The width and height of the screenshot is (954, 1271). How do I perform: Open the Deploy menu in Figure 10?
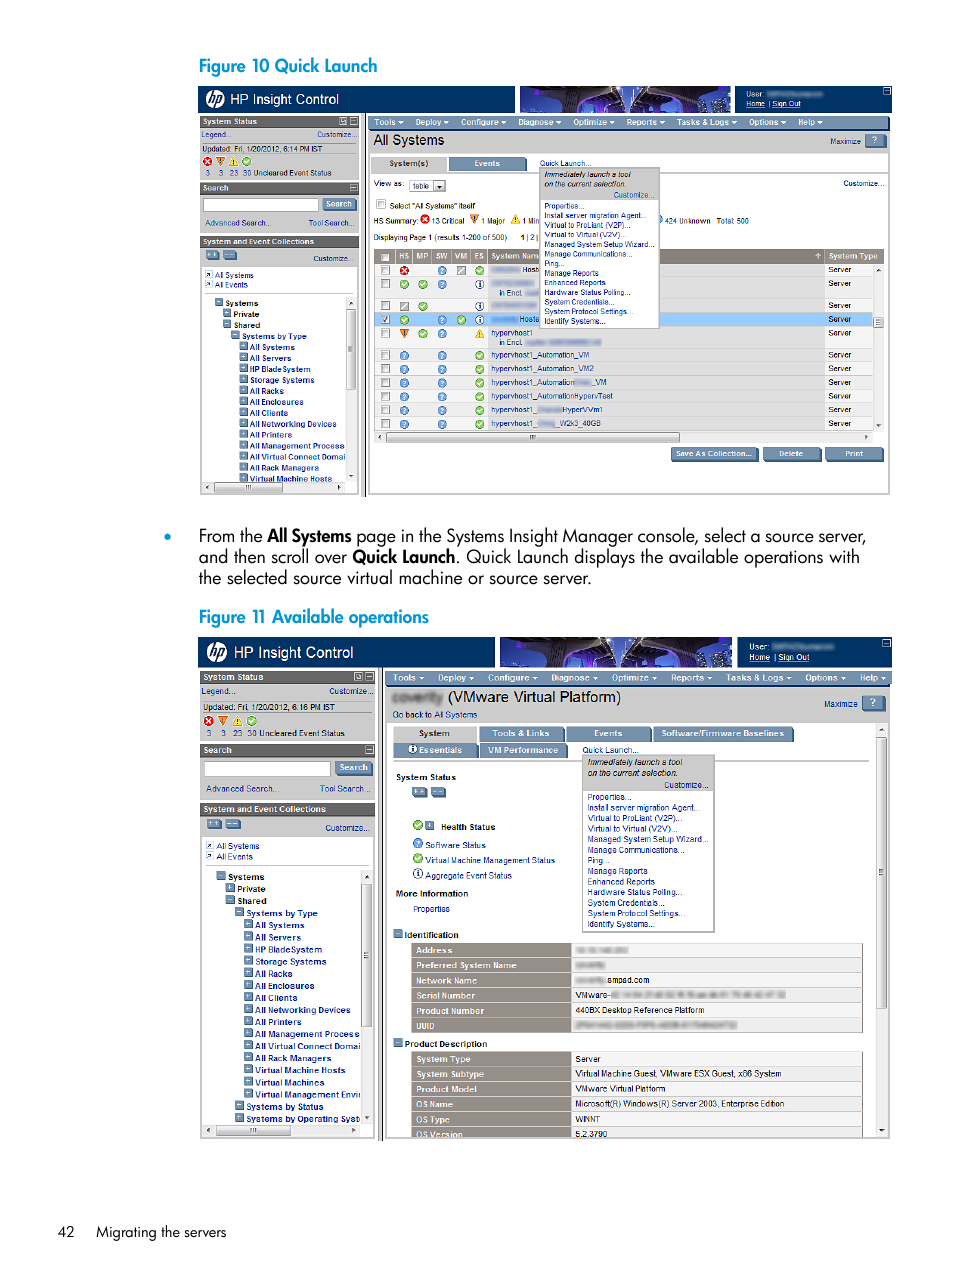pyautogui.click(x=432, y=122)
